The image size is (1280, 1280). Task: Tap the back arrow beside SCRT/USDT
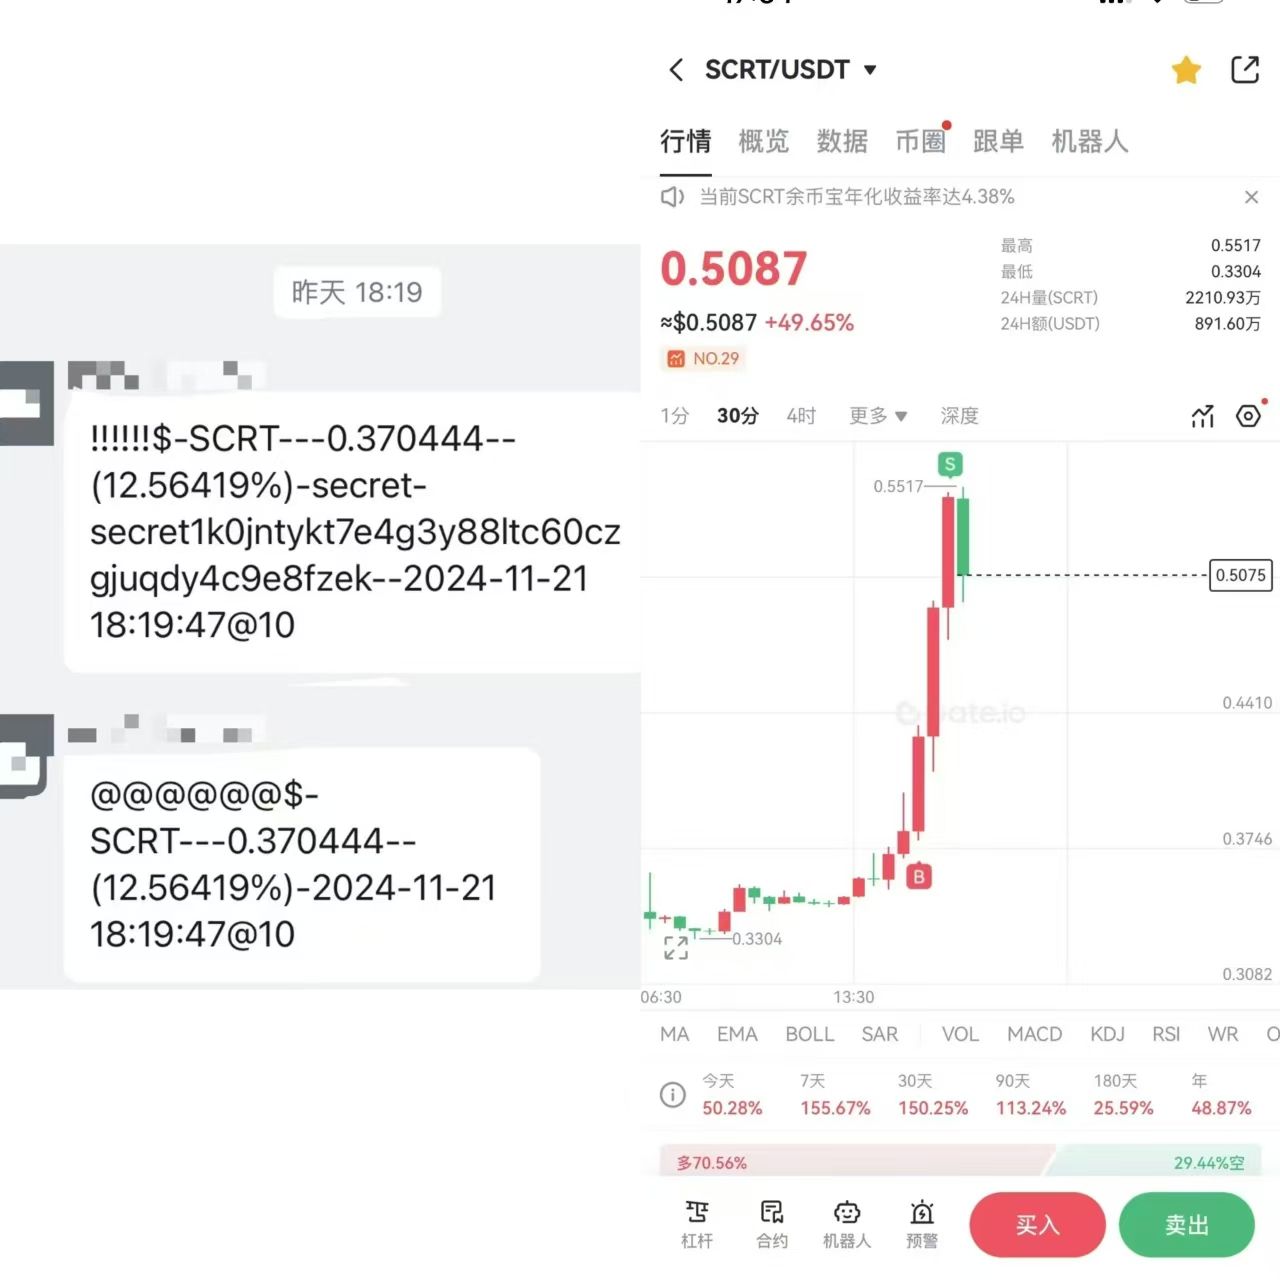[x=676, y=70]
